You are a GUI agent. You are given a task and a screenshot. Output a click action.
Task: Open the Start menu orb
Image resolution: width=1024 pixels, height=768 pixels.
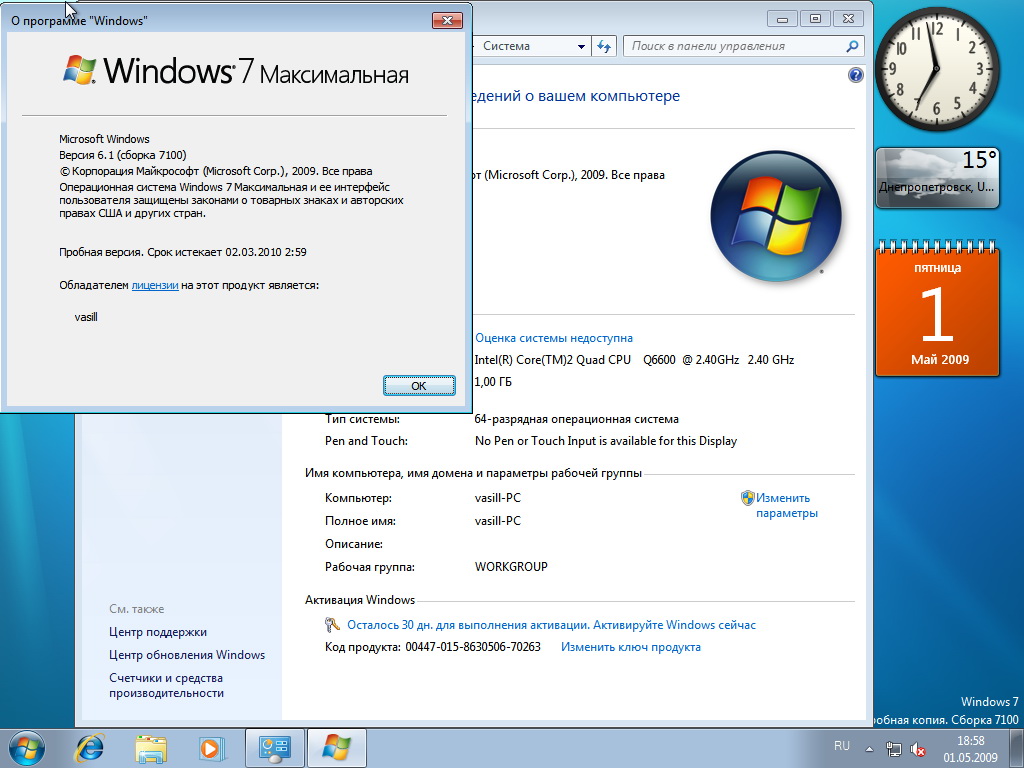tap(27, 748)
